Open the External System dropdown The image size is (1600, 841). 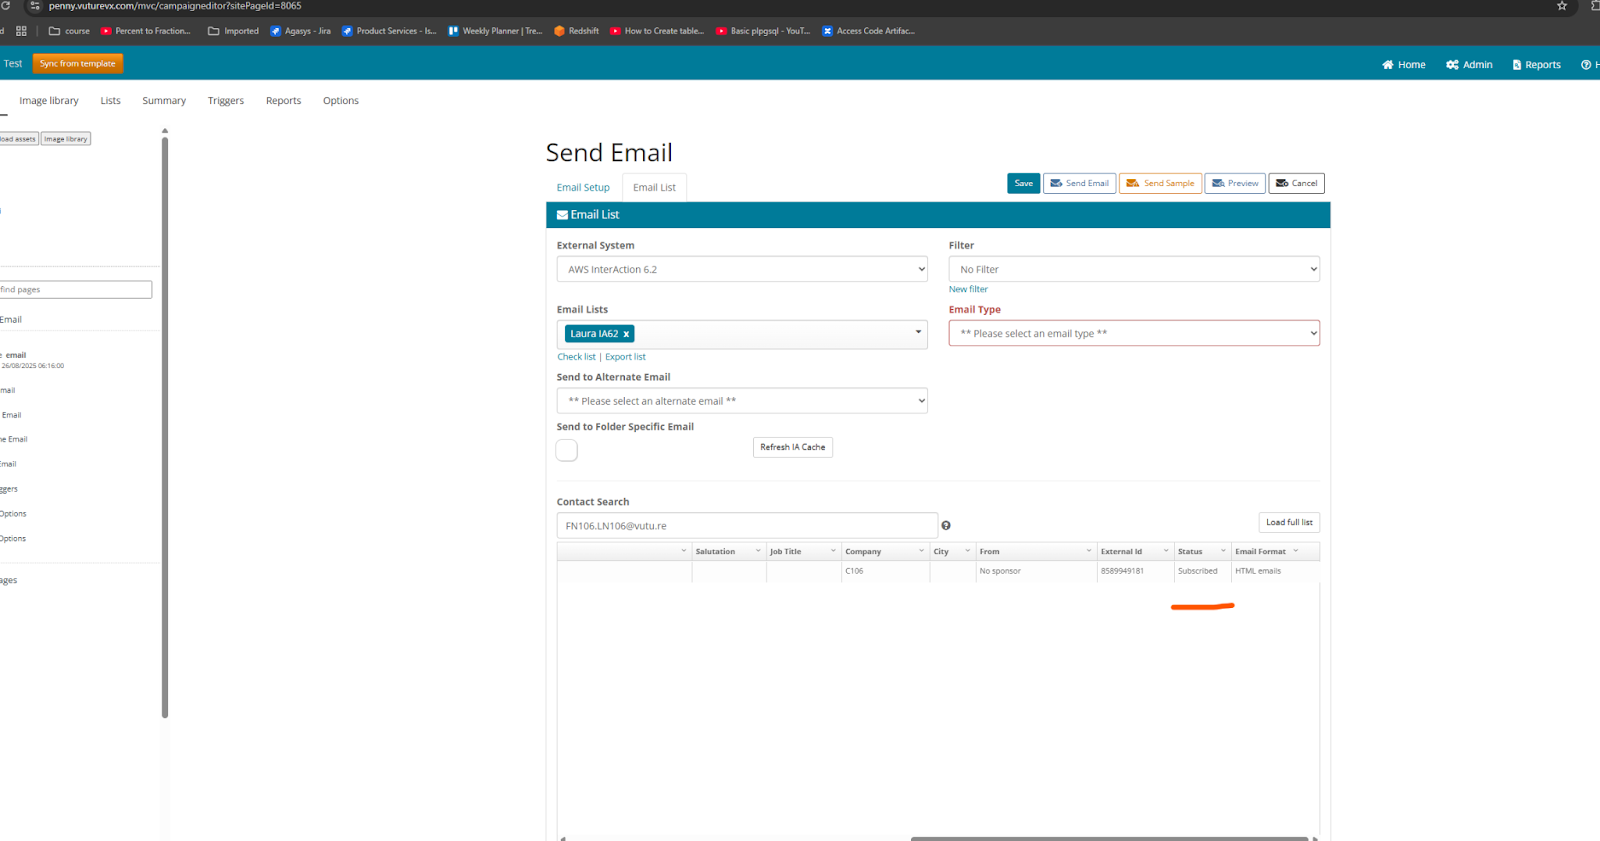742,269
